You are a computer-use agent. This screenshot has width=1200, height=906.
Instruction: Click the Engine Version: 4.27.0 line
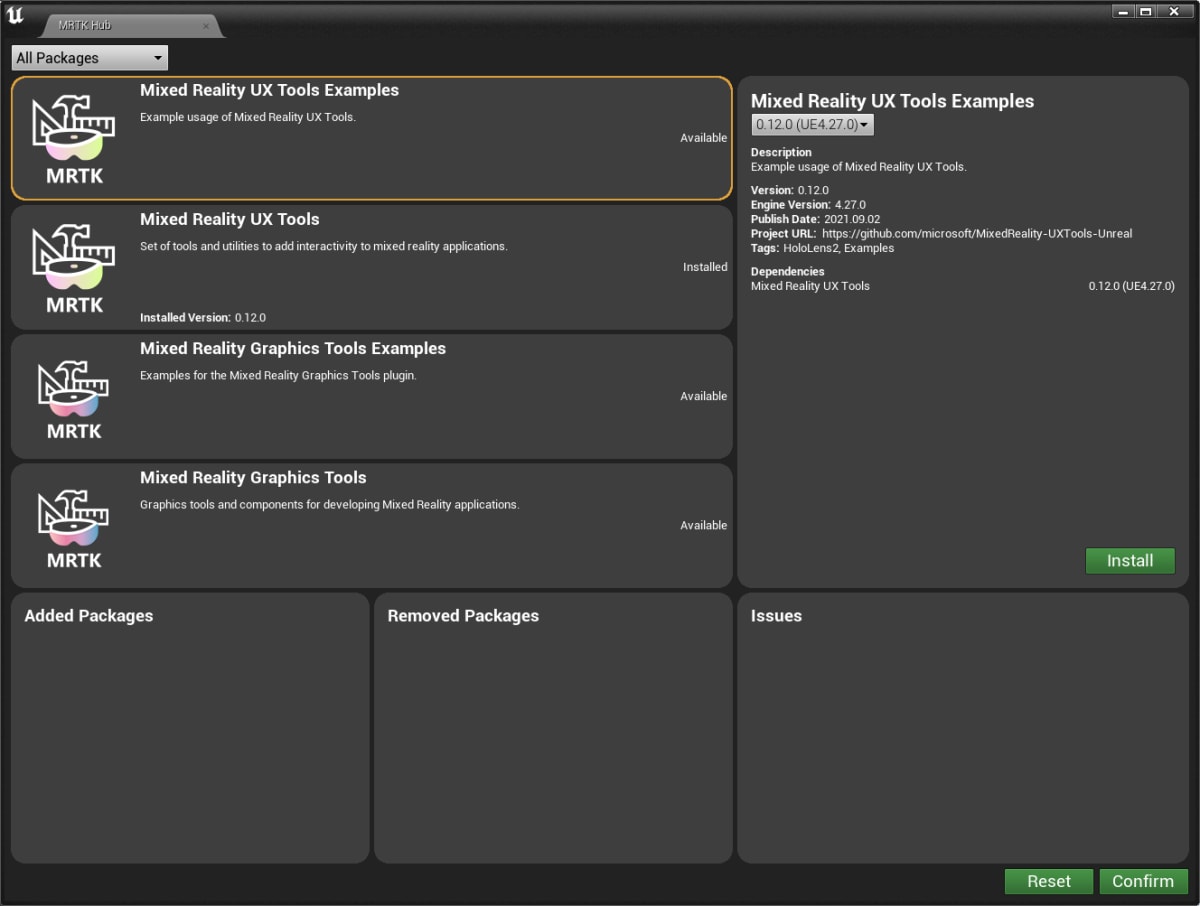[808, 205]
